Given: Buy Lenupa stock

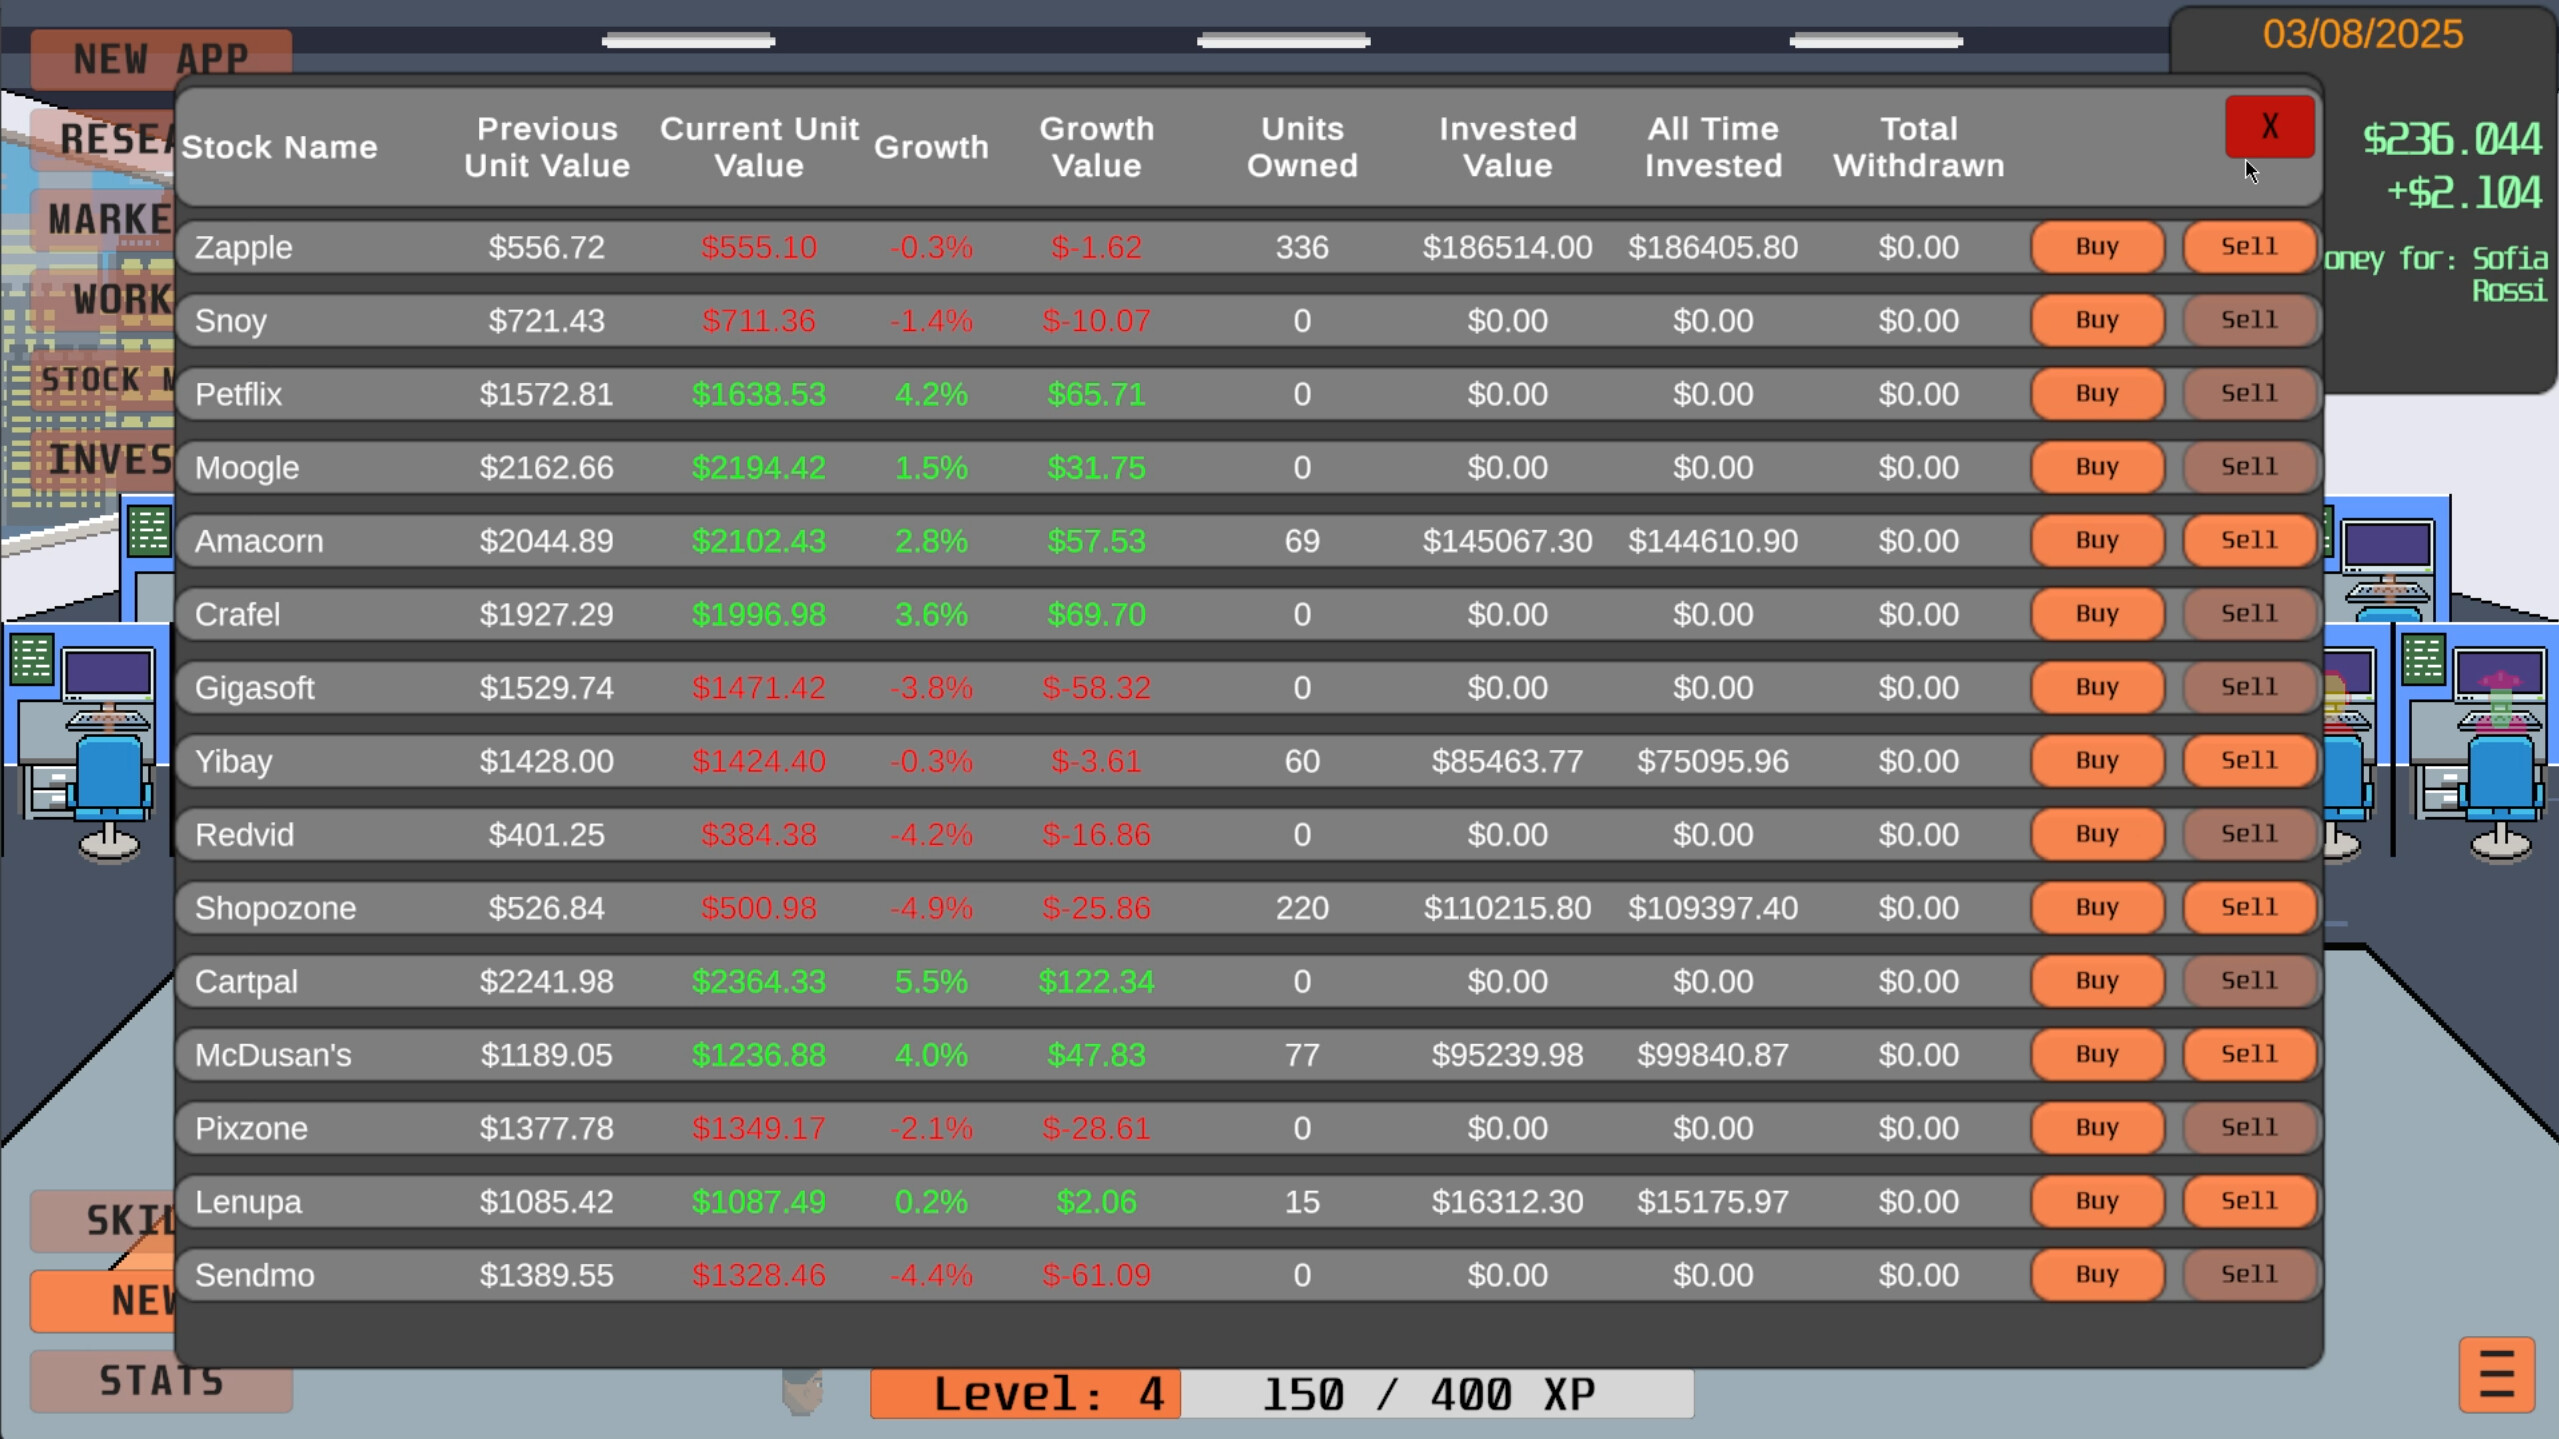Looking at the screenshot, I should point(2096,1201).
